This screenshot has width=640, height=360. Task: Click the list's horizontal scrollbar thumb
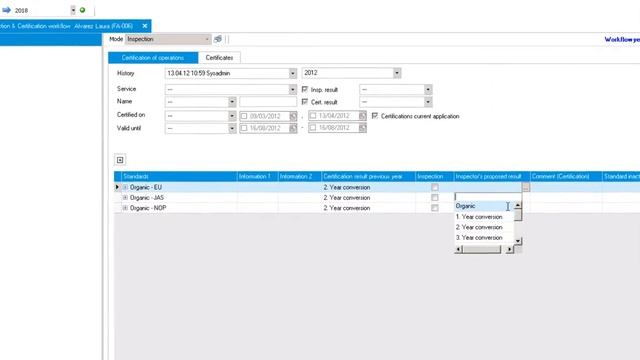pos(481,249)
